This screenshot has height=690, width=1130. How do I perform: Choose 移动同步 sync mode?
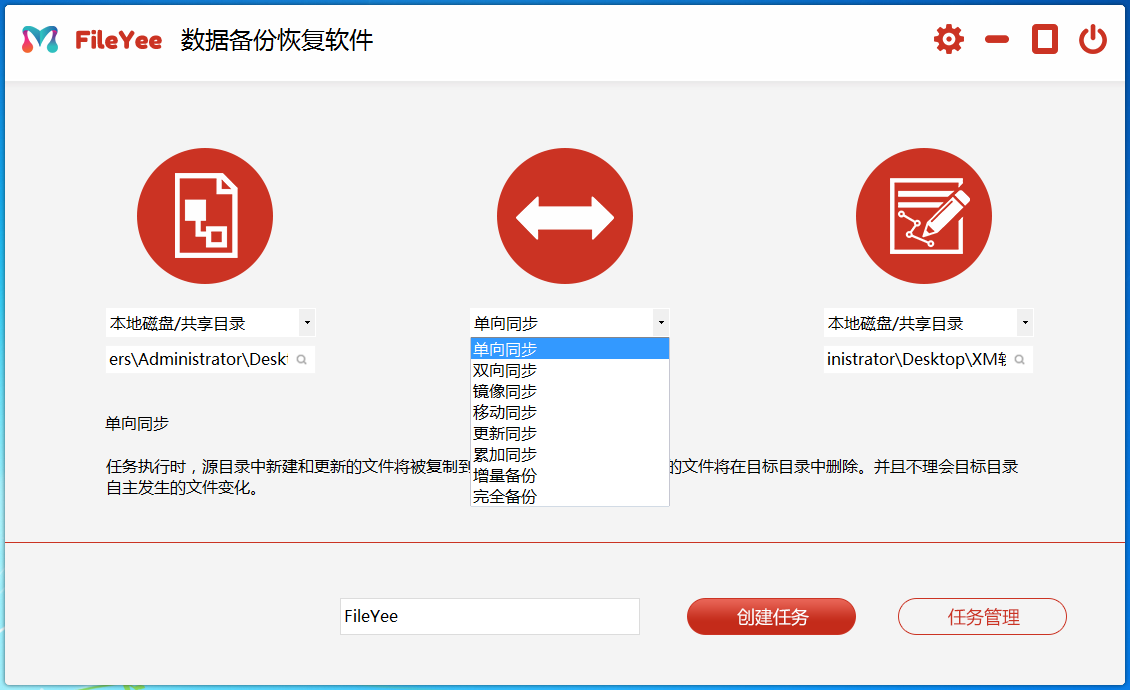coord(504,411)
